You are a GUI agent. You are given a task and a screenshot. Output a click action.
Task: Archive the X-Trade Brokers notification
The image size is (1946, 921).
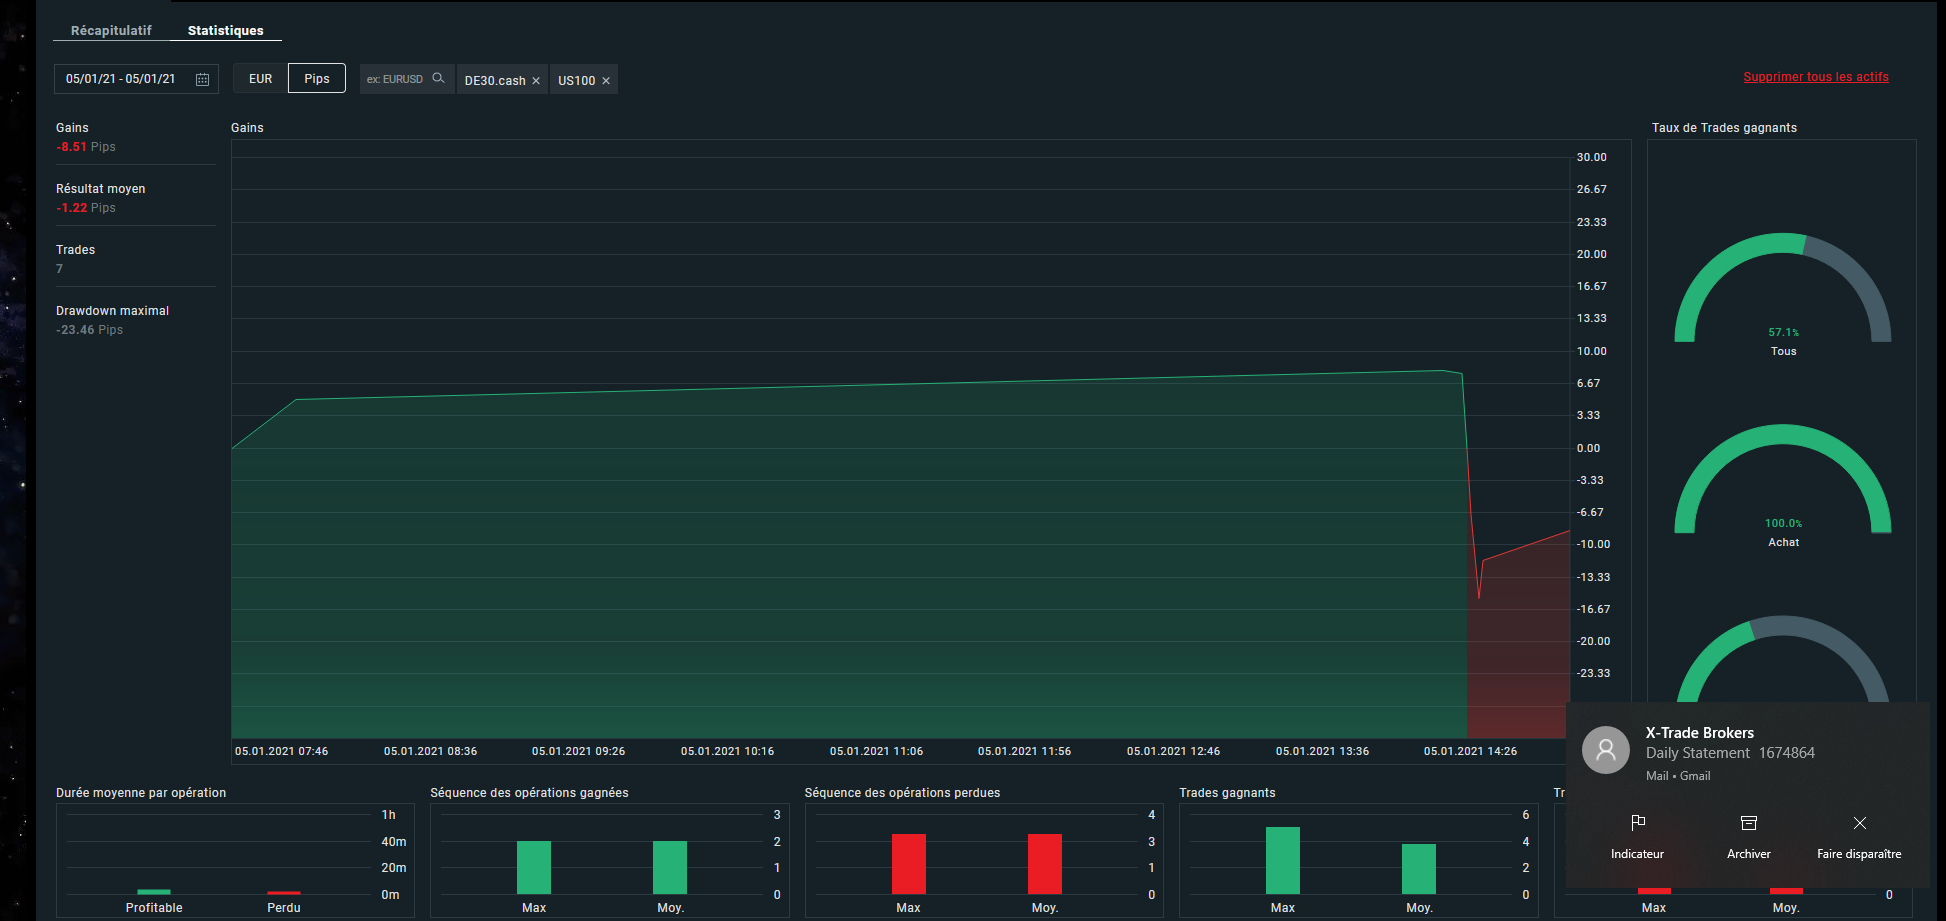click(1748, 823)
